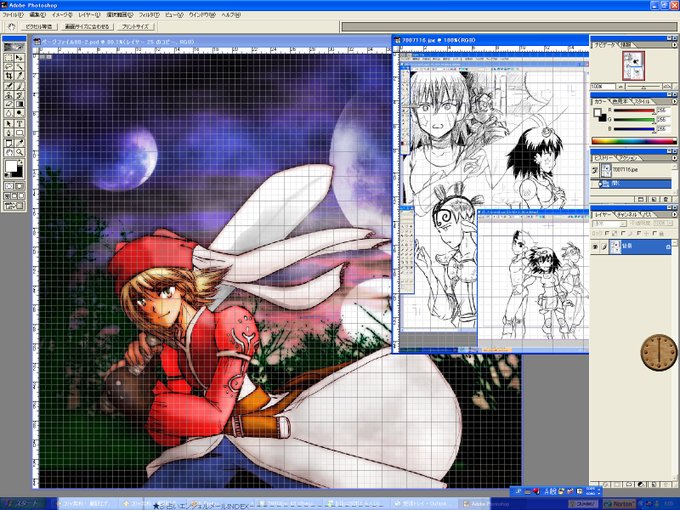Hide the background layer via eye icon
Screen dimensions: 680x510
595,247
